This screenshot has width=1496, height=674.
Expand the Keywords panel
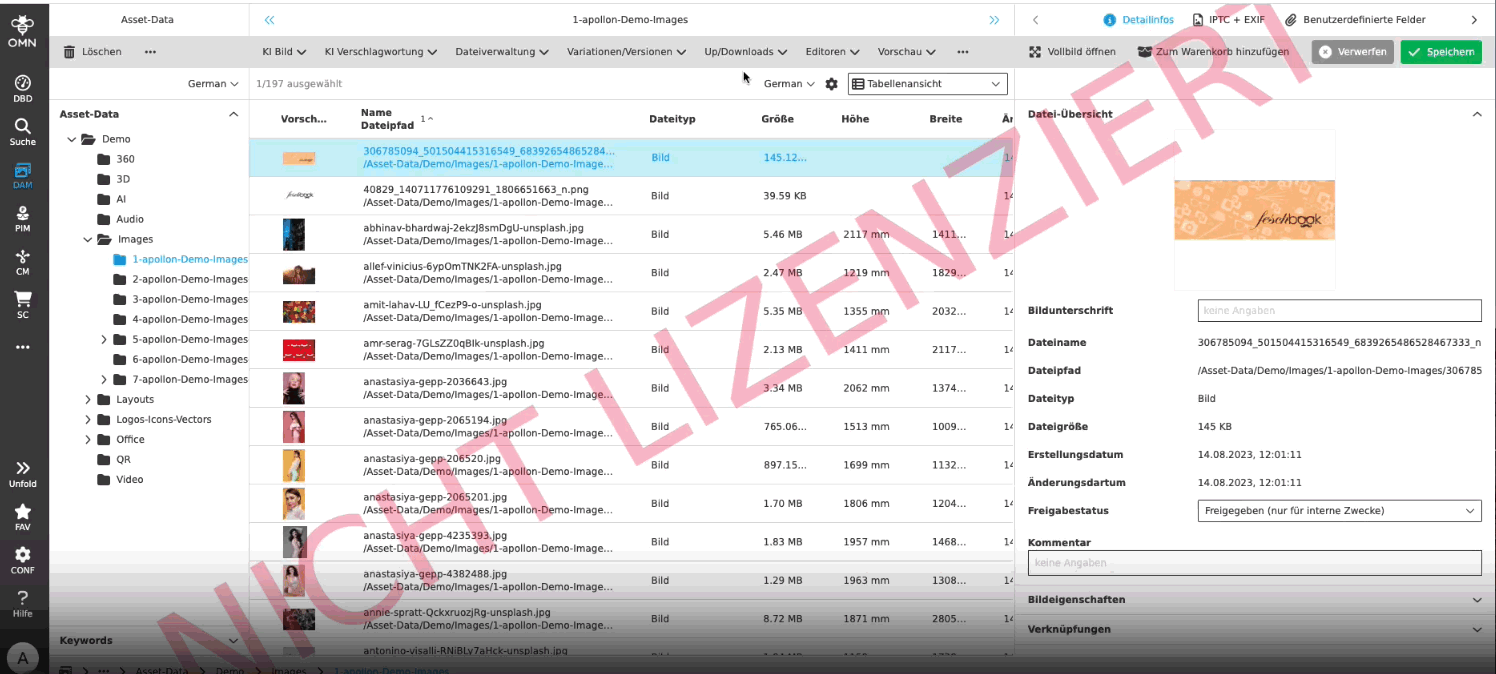click(x=234, y=641)
